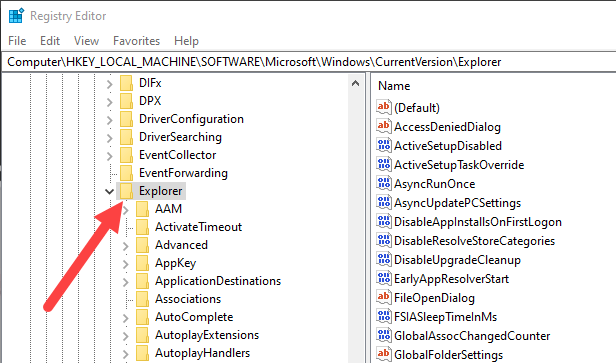
Task: Expand the DIFx key
Action: coord(110,84)
